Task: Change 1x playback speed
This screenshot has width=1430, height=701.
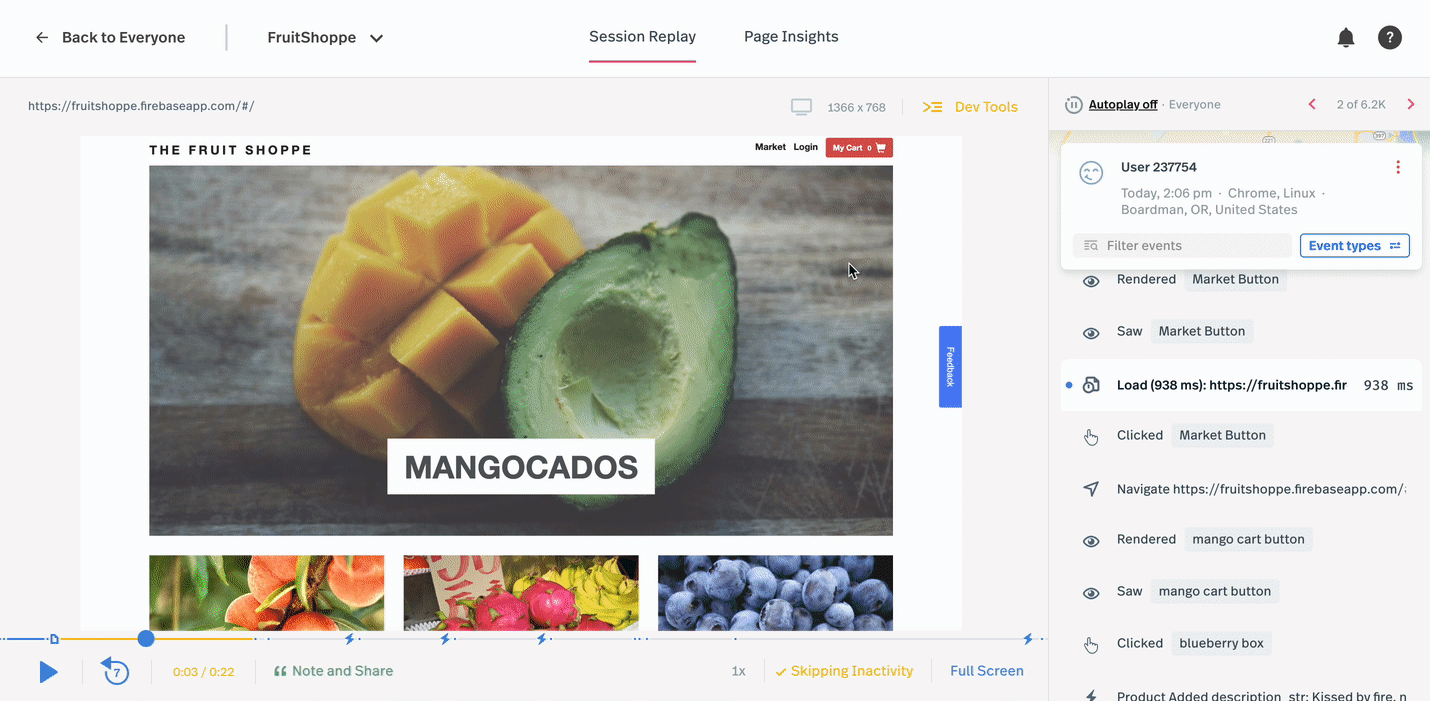Action: pyautogui.click(x=738, y=671)
